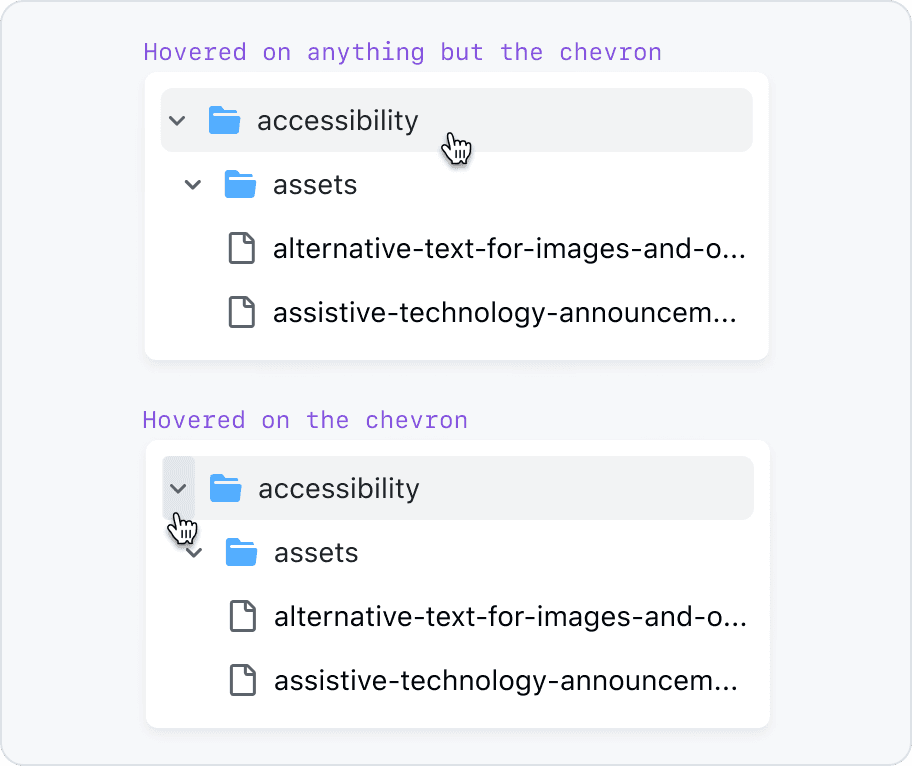
Task: Click assets folder icon in the second panel
Action: point(242,553)
